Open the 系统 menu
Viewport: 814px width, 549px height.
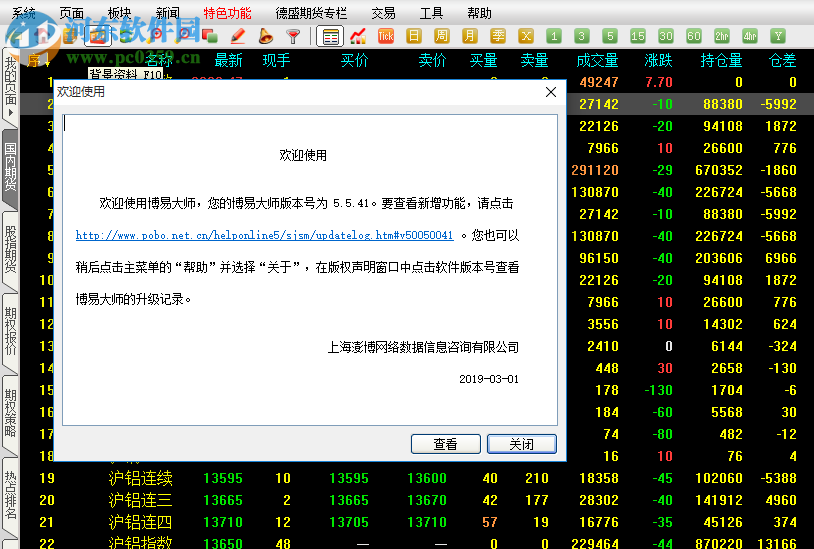pyautogui.click(x=24, y=13)
